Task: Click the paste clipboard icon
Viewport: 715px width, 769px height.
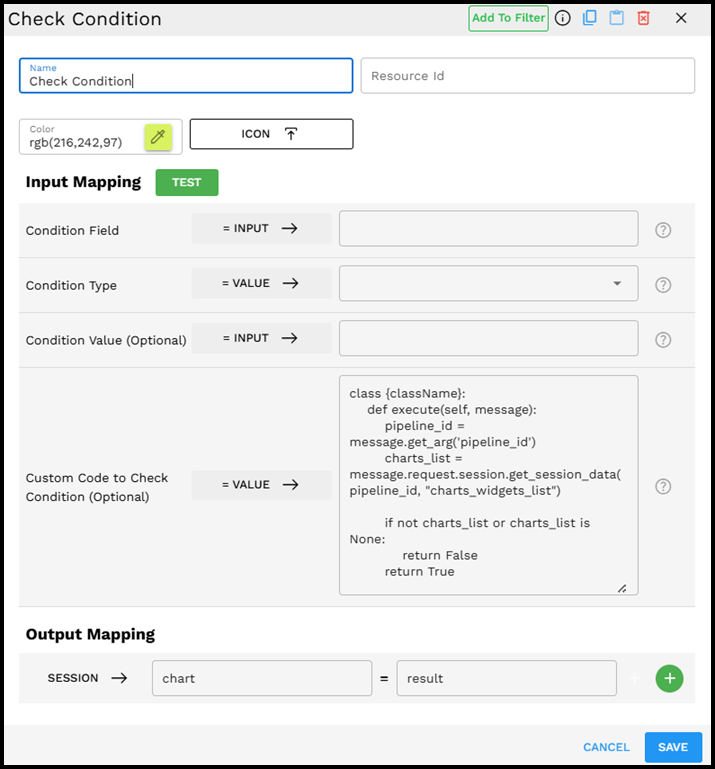Action: click(x=616, y=18)
